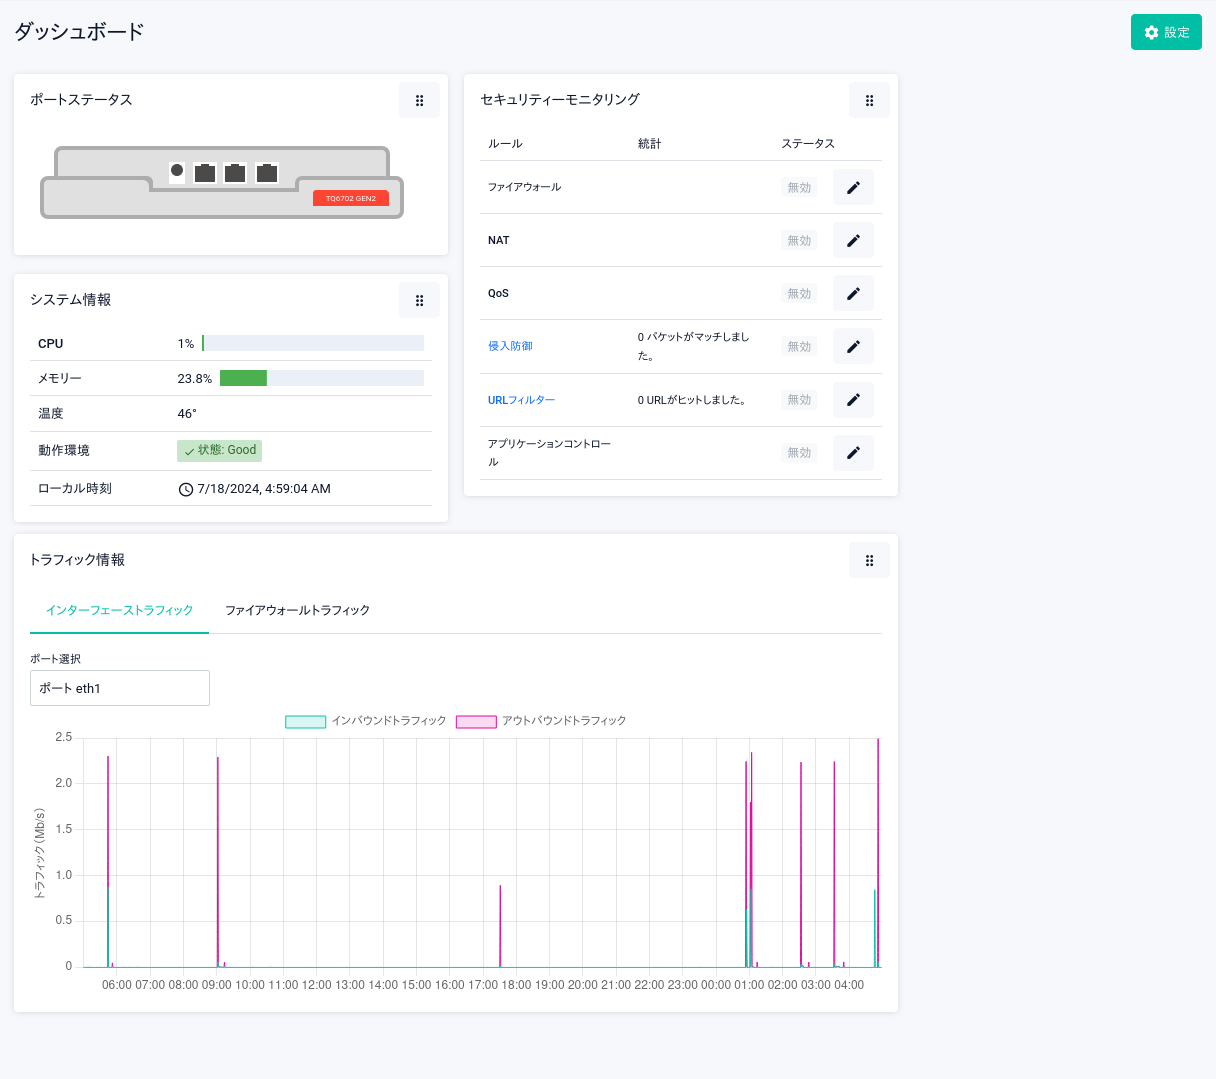
Task: Switch to ファイアウォールトラフィック tab
Action: click(297, 610)
